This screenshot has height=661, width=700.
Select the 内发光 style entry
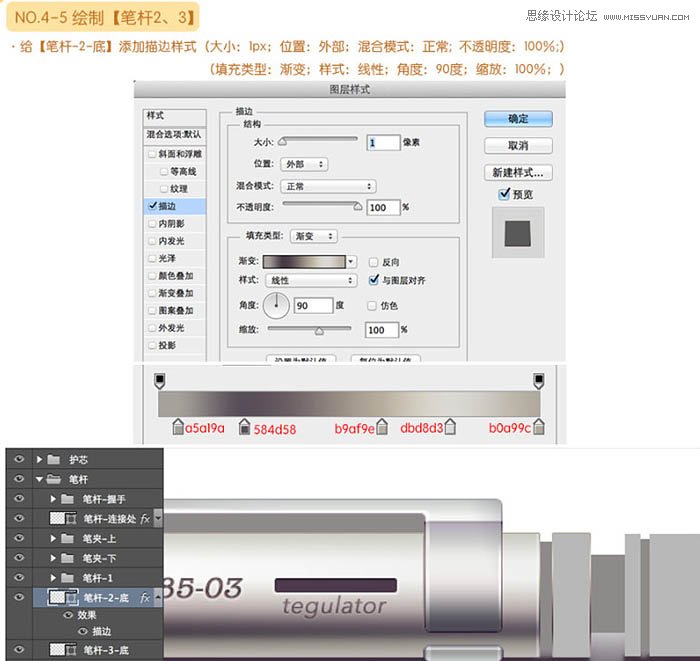pyautogui.click(x=175, y=241)
